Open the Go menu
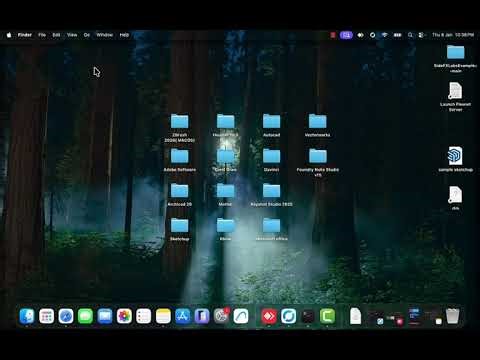Screen dimensions: 480x360 [x=87, y=35]
